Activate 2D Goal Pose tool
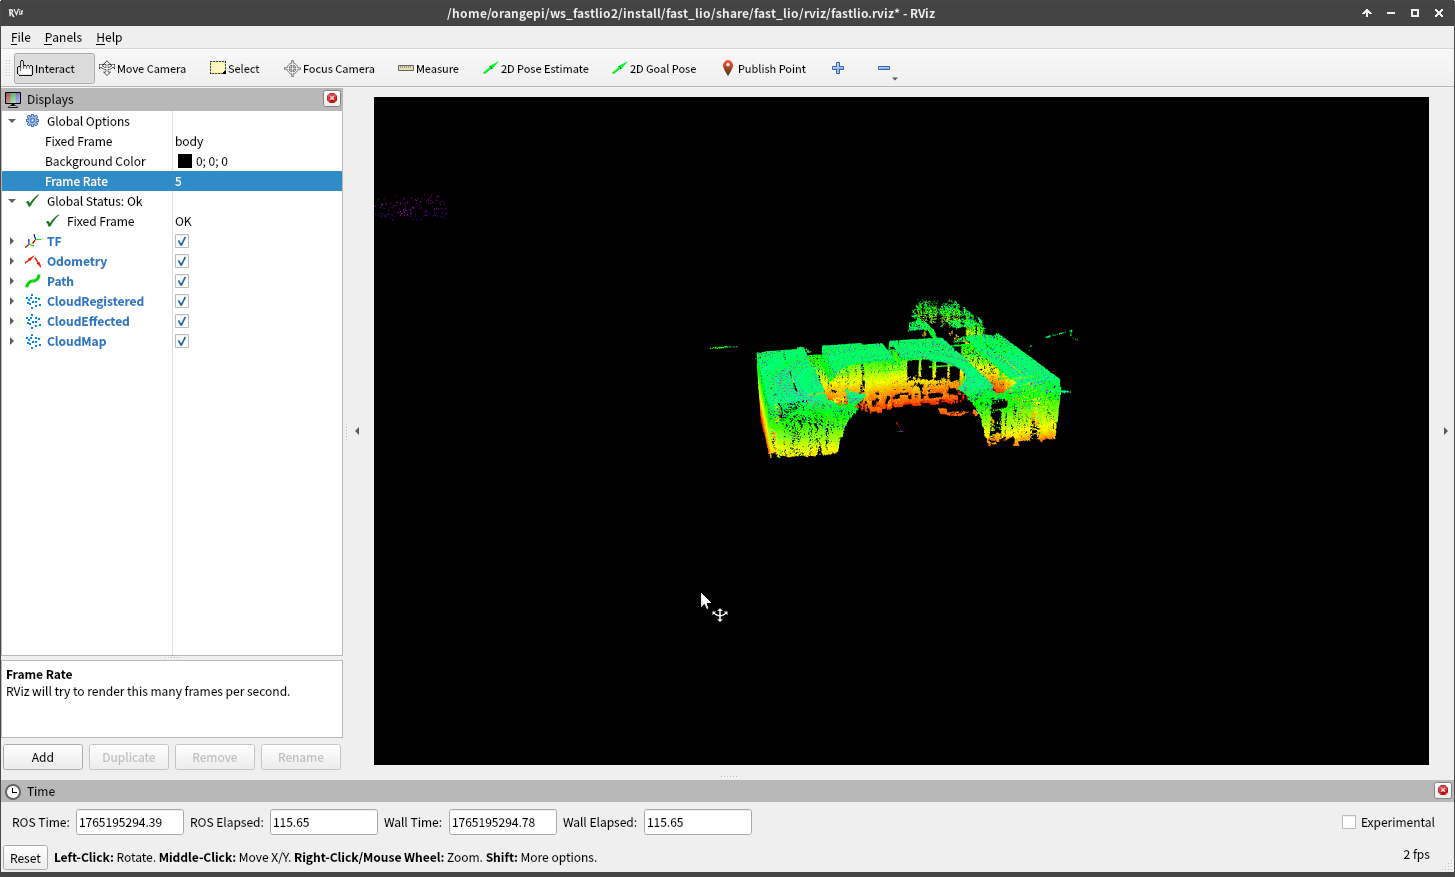 [x=654, y=69]
